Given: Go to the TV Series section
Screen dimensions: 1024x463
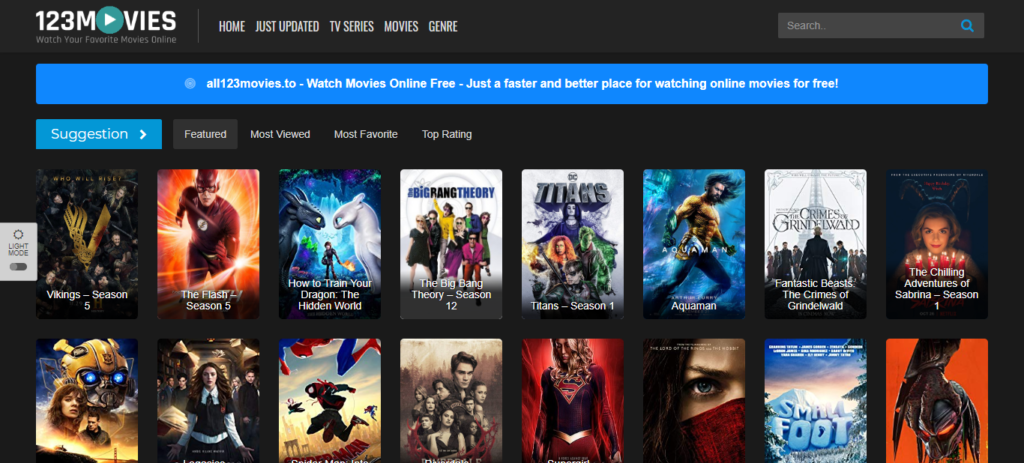Looking at the screenshot, I should click(x=351, y=27).
